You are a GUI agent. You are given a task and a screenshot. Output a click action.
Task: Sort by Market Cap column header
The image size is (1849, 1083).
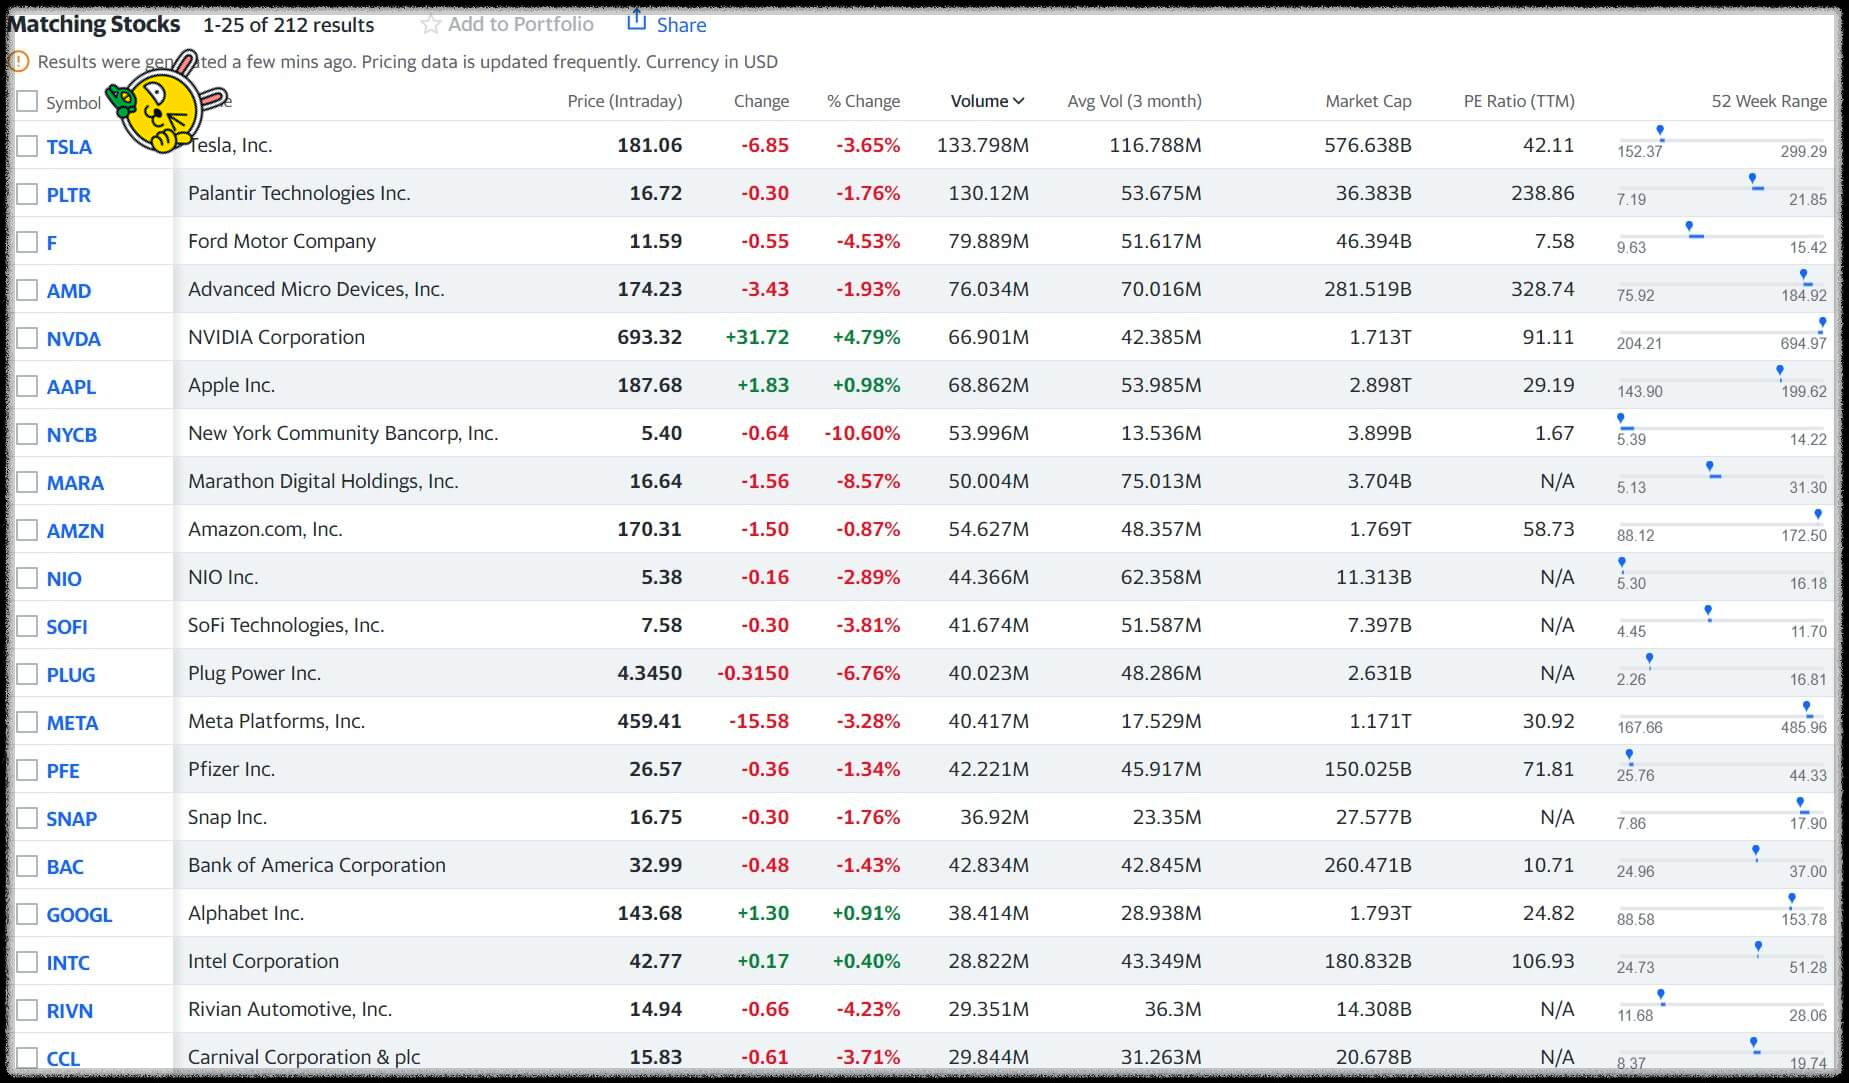coord(1368,101)
